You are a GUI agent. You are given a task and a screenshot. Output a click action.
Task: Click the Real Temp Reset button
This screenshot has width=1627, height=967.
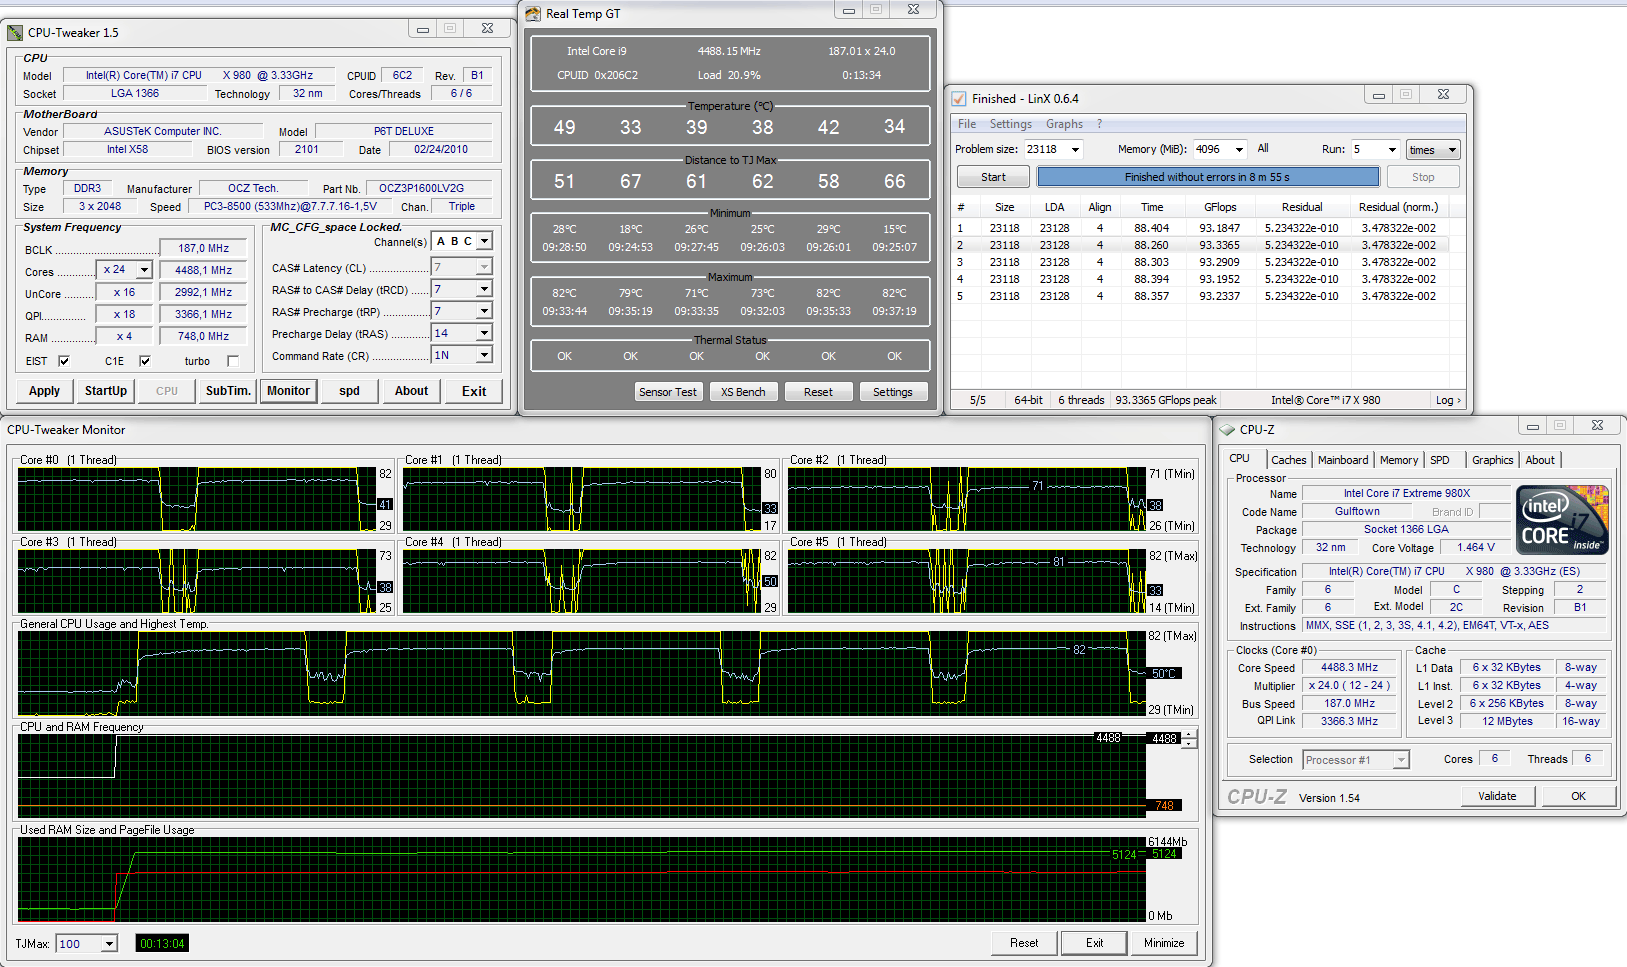(818, 392)
